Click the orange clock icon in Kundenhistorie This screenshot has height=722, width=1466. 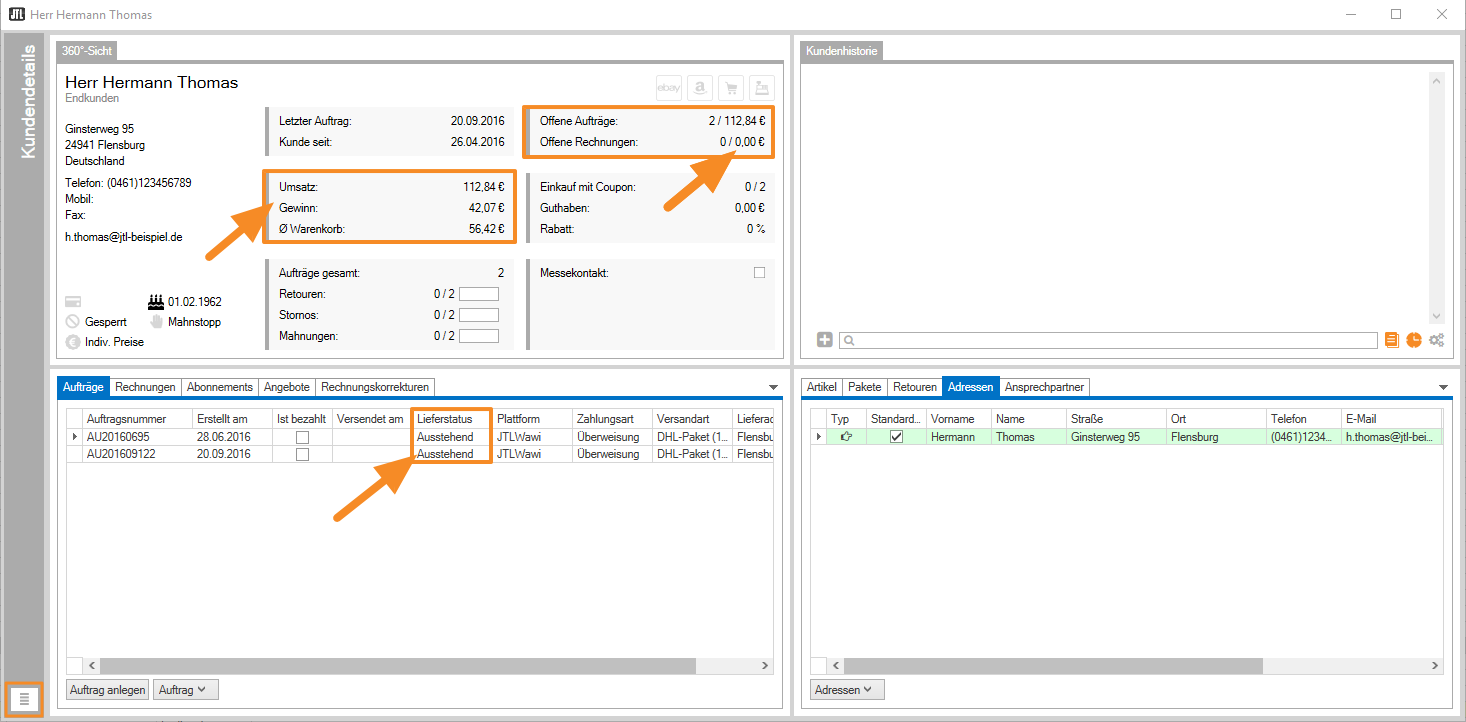[1413, 340]
